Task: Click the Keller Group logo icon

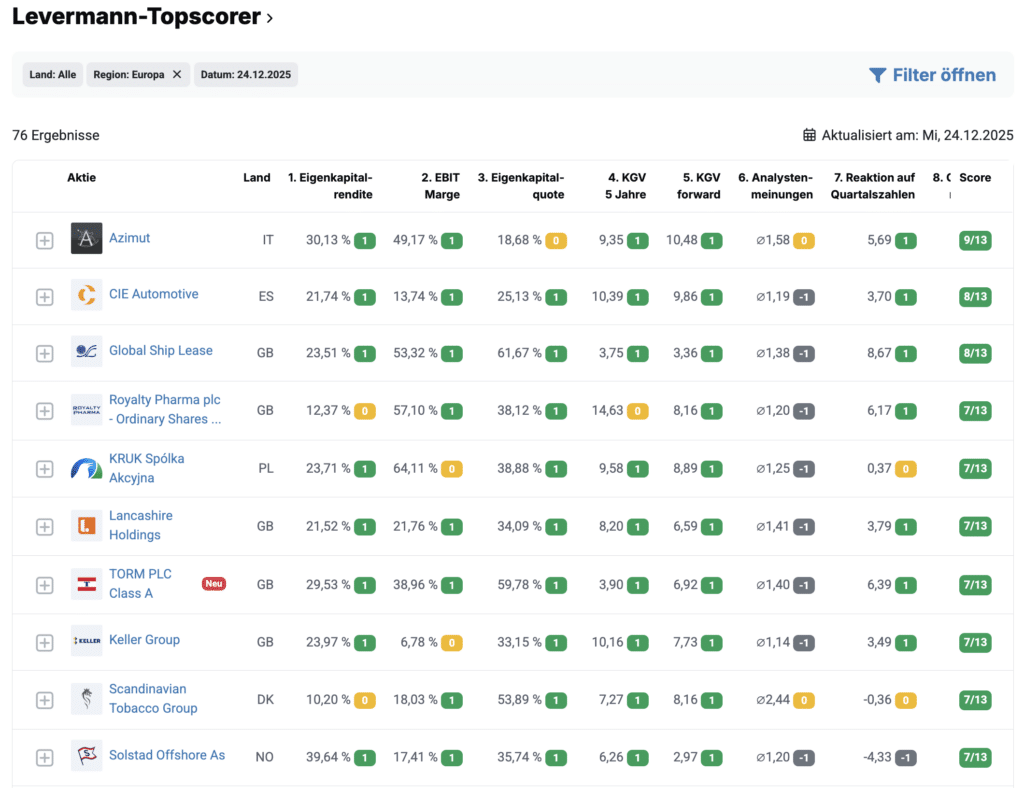Action: (87, 641)
